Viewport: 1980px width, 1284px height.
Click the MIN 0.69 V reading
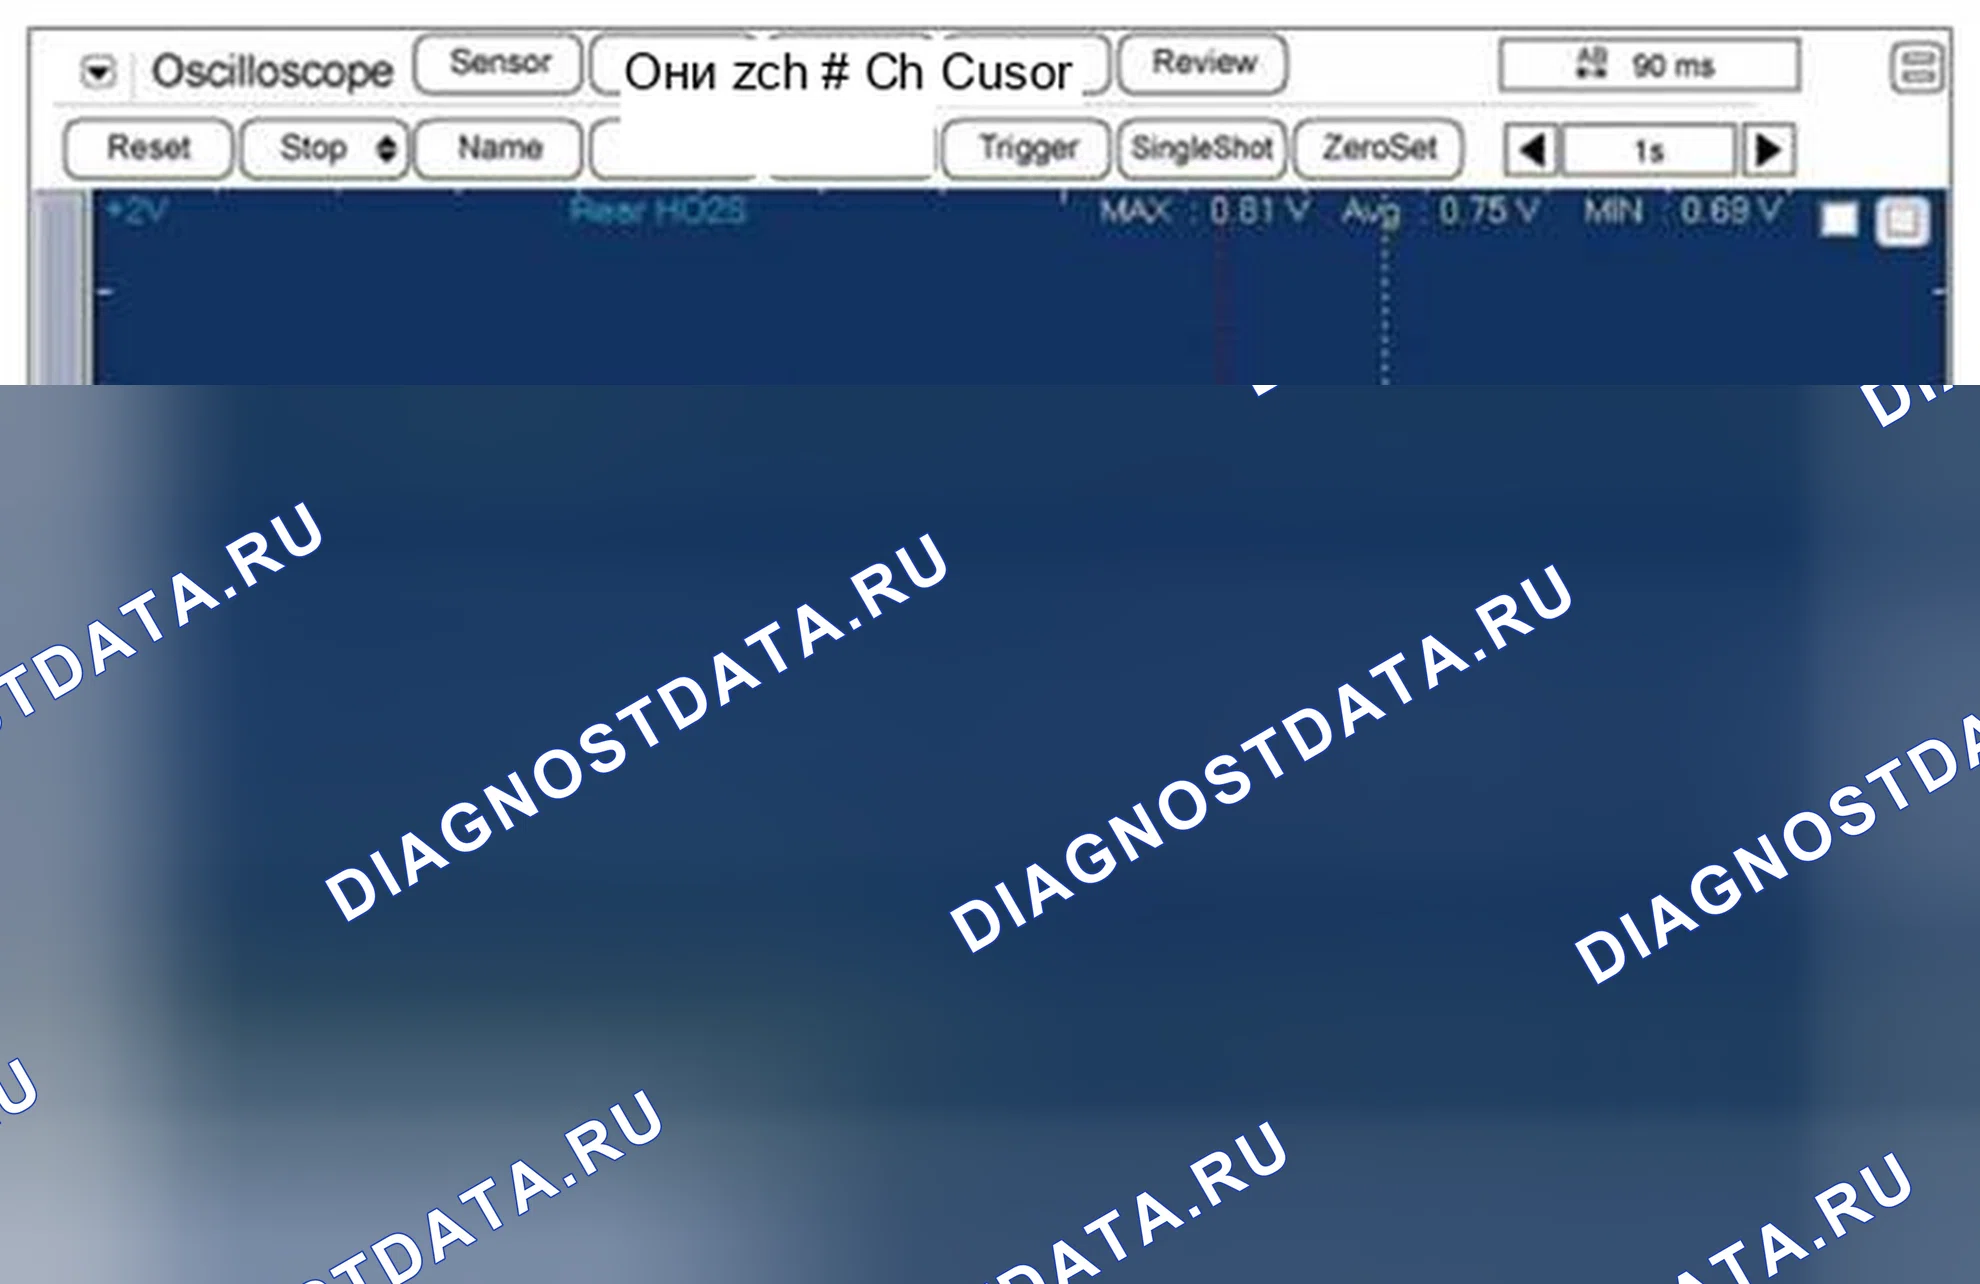point(1682,211)
